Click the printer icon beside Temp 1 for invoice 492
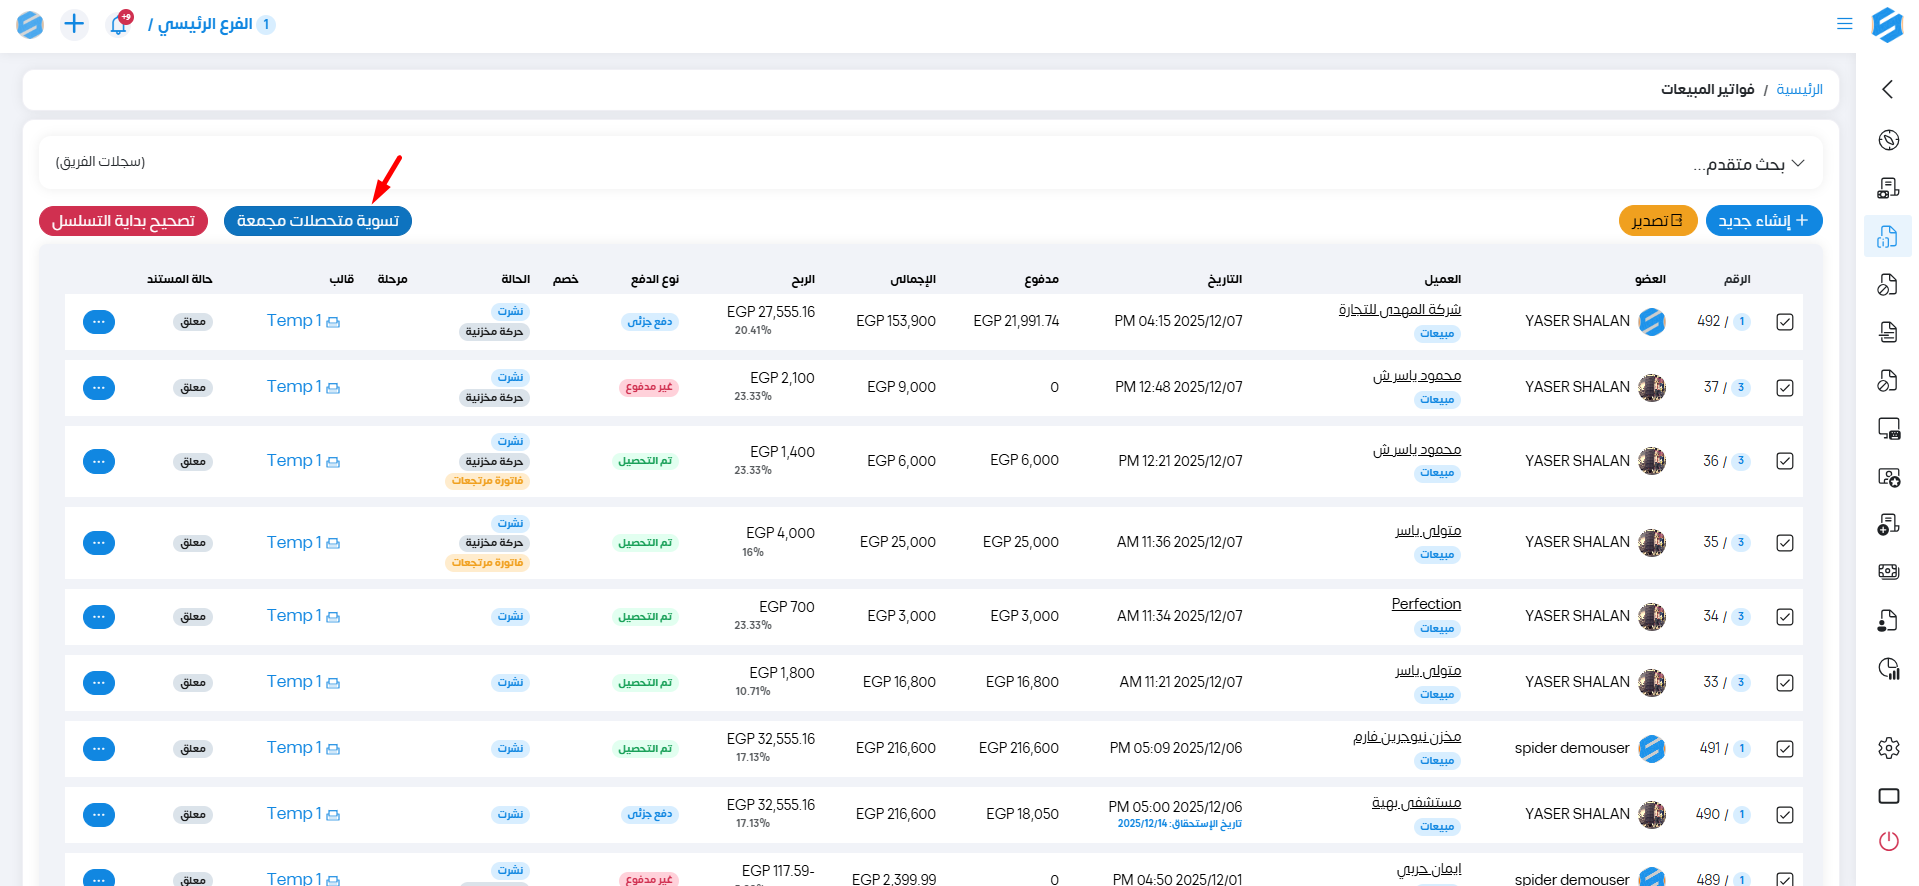This screenshot has height=886, width=1919. point(333,322)
